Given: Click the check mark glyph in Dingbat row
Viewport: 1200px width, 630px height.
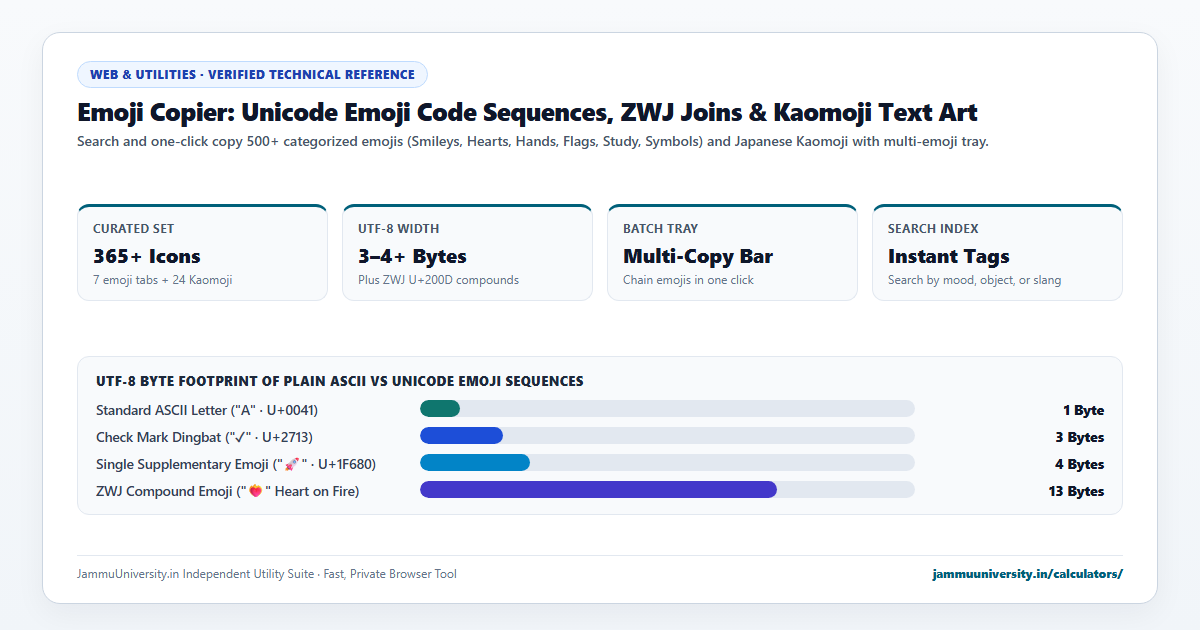Looking at the screenshot, I should coord(238,437).
